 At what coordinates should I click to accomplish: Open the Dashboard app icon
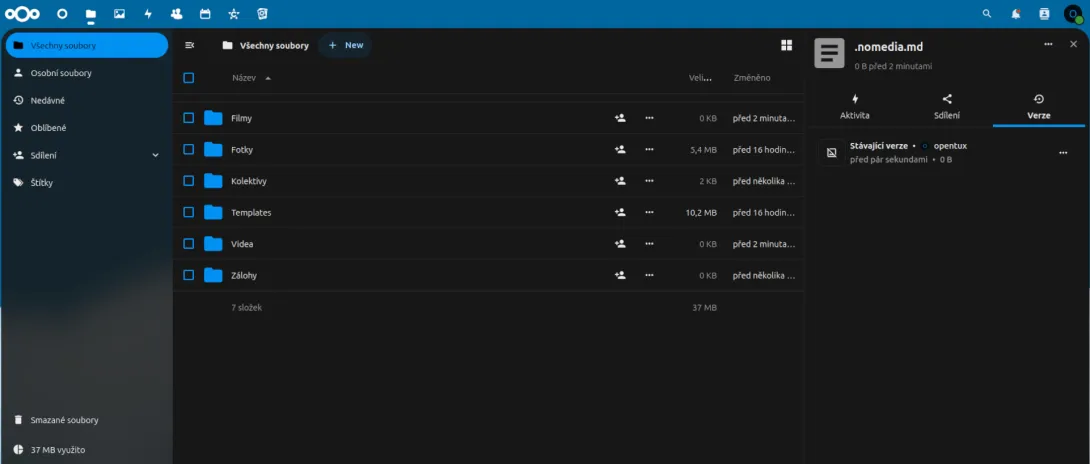(62, 14)
